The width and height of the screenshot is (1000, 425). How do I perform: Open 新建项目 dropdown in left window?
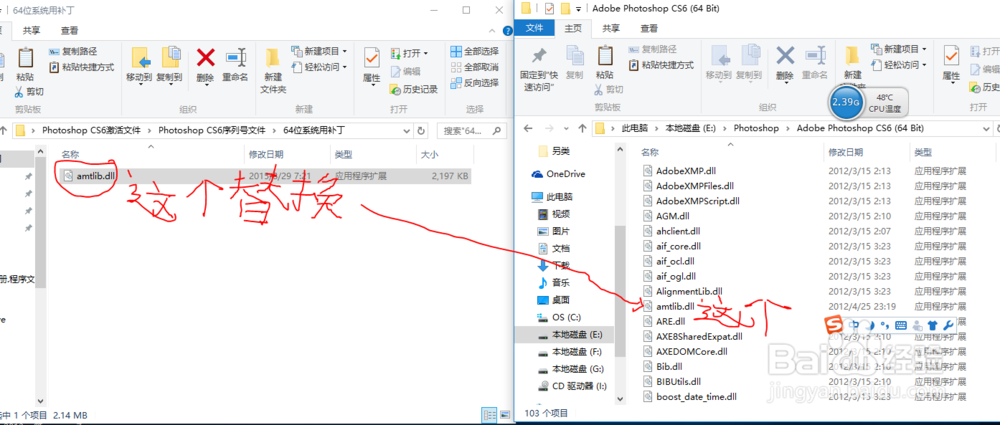(x=319, y=51)
